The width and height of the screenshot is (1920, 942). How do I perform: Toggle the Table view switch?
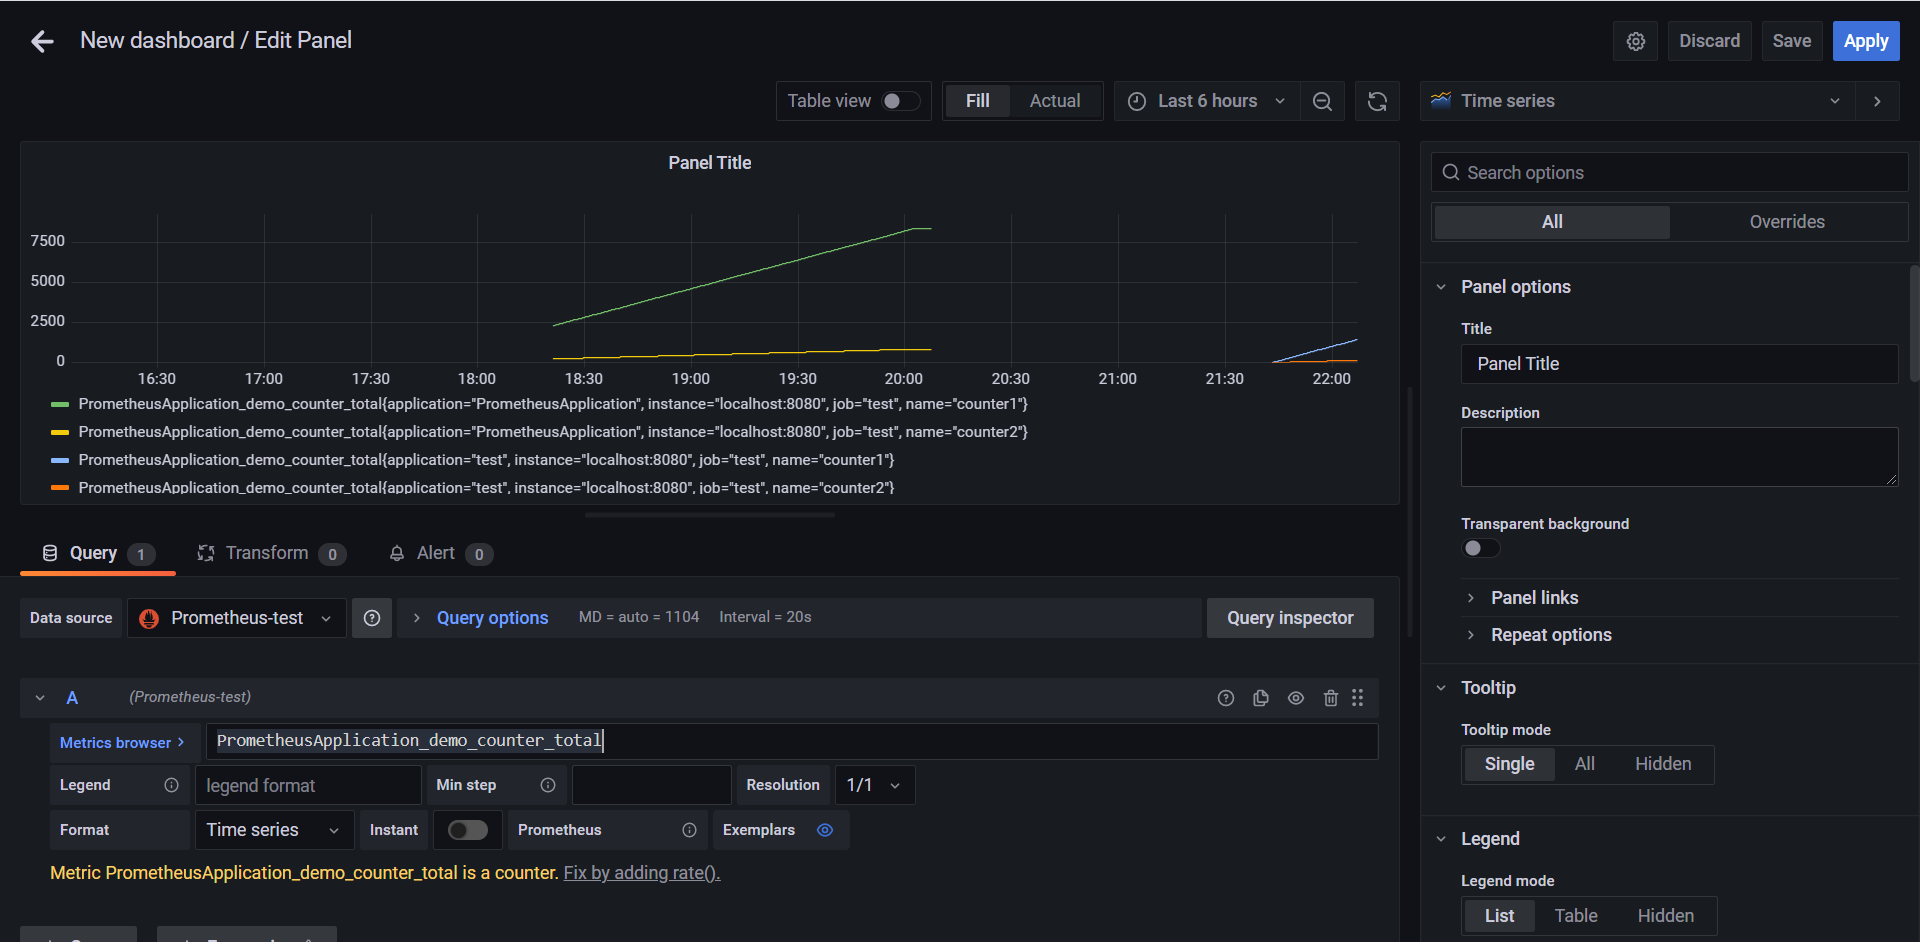[898, 101]
